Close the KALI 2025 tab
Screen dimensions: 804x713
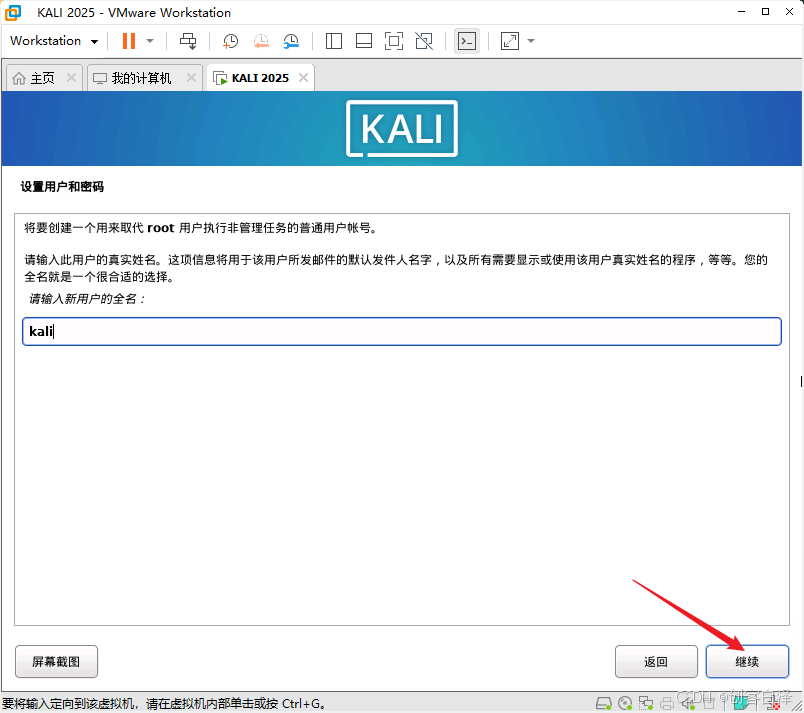pyautogui.click(x=304, y=78)
